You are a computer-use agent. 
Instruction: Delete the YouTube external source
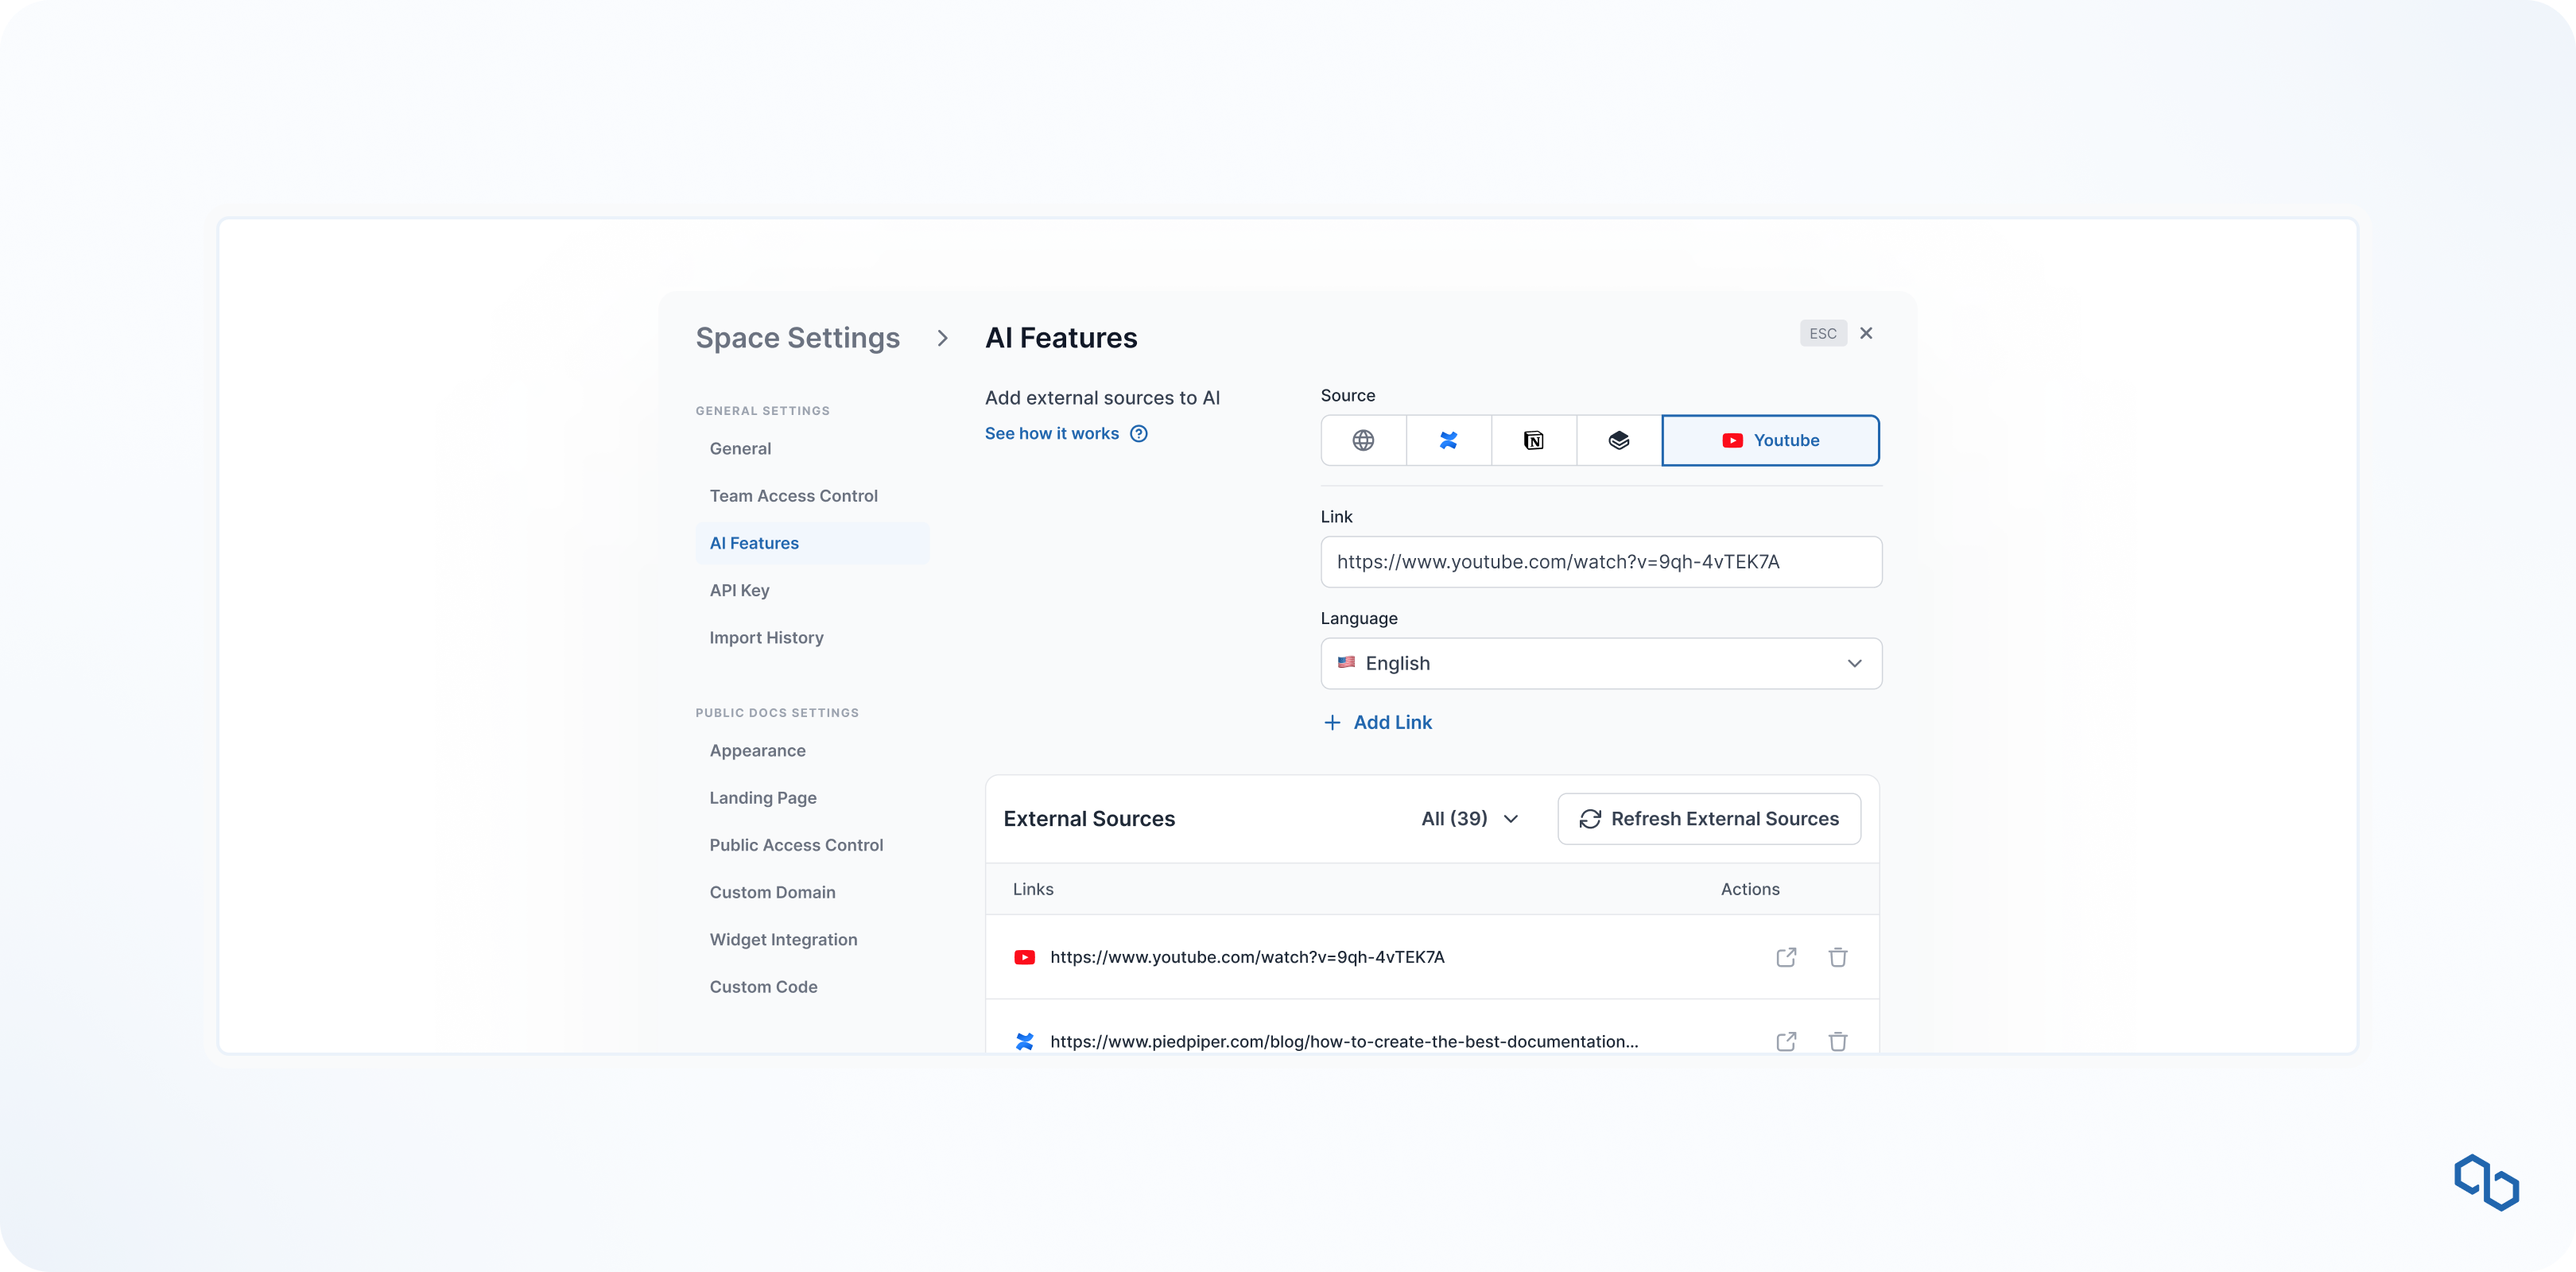pos(1838,957)
